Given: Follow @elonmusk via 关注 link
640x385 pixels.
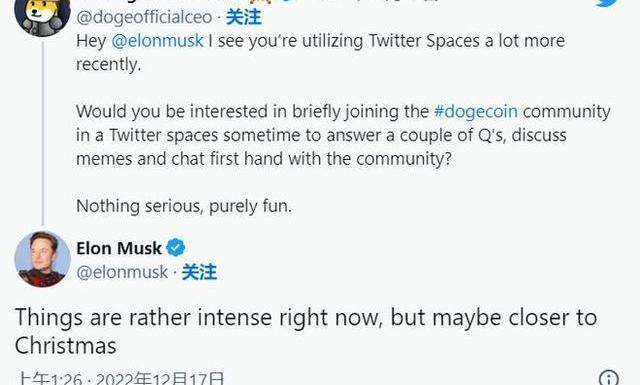Looking at the screenshot, I should 199,272.
